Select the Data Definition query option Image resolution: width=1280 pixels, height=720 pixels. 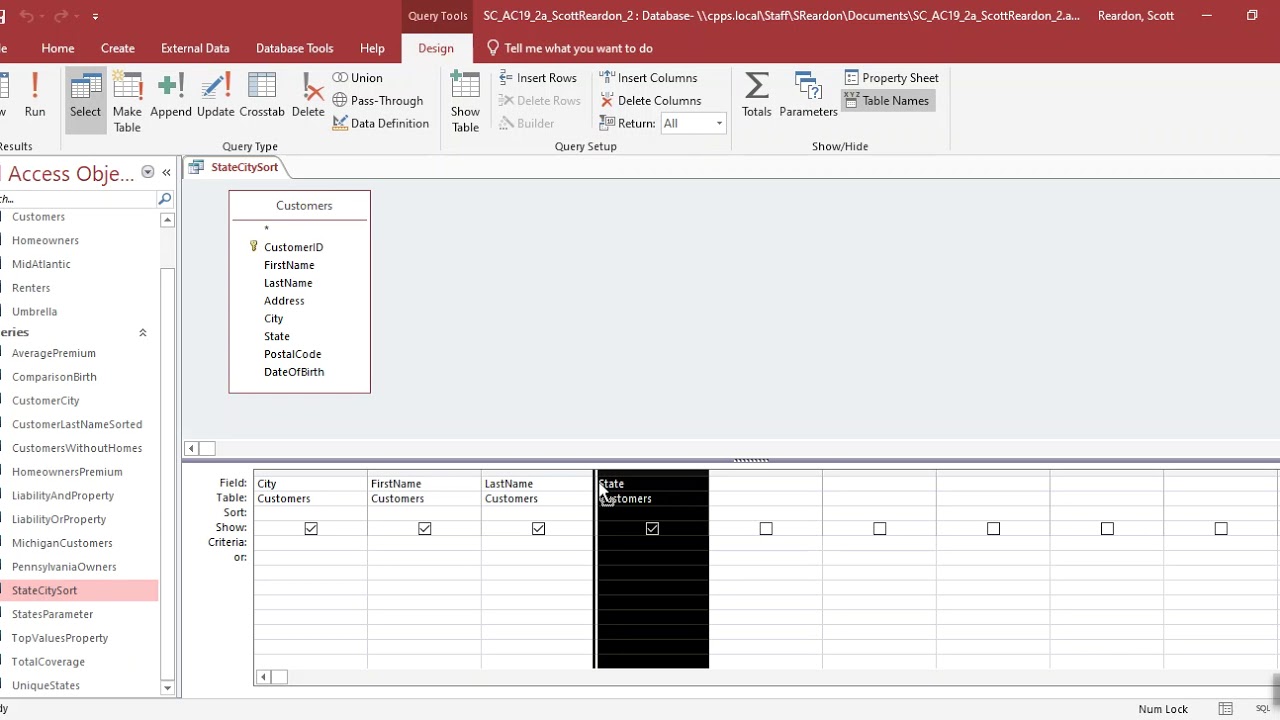pyautogui.click(x=380, y=123)
